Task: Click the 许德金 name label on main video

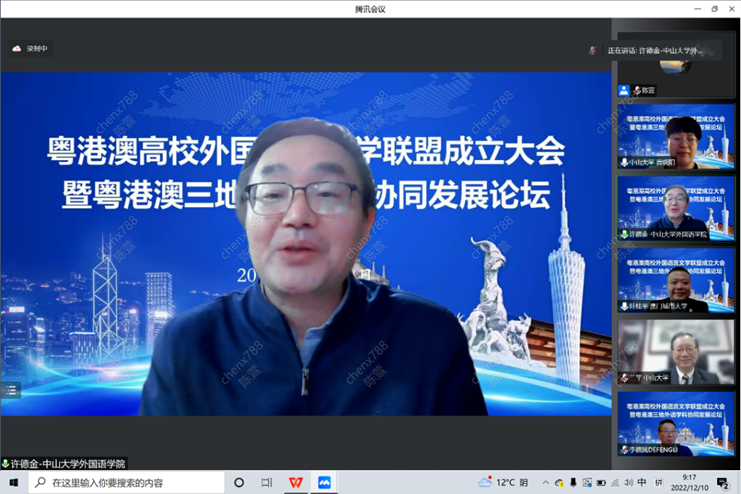Action: tap(65, 464)
